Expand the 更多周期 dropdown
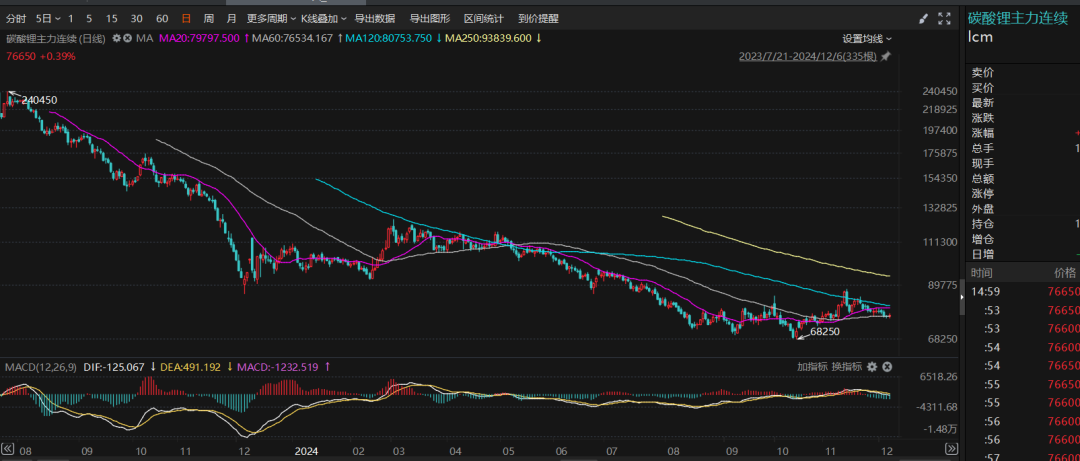Viewport: 1080px width, 461px height. tap(268, 18)
